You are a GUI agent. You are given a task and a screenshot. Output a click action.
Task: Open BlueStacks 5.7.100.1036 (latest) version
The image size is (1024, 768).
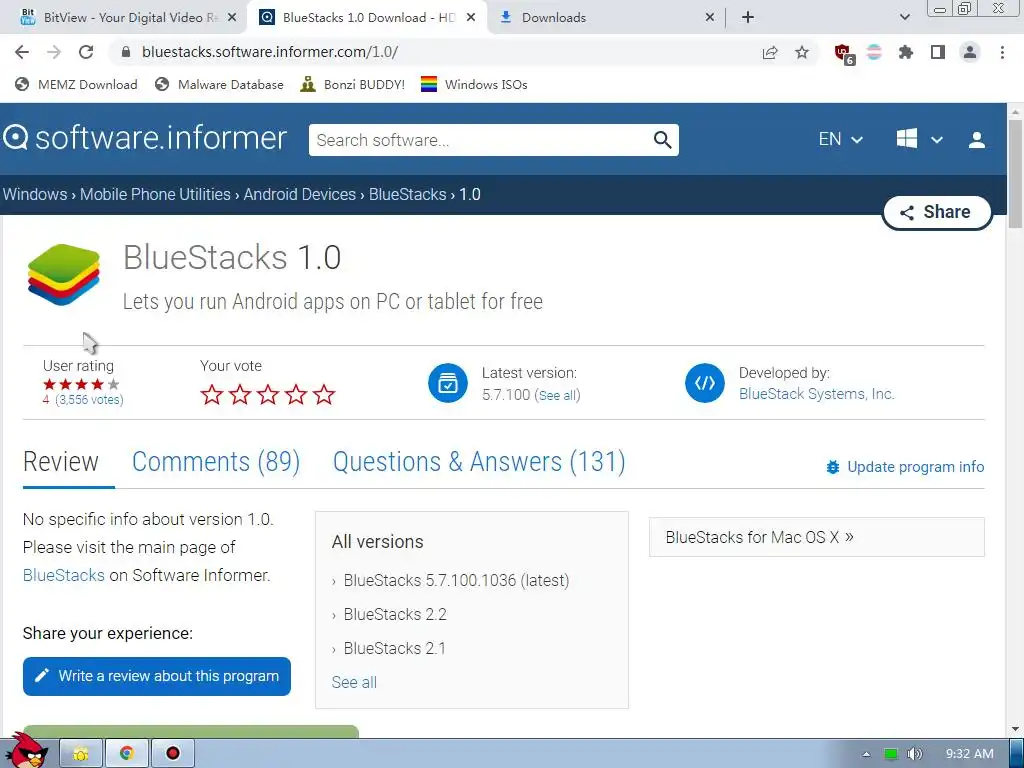(x=456, y=580)
